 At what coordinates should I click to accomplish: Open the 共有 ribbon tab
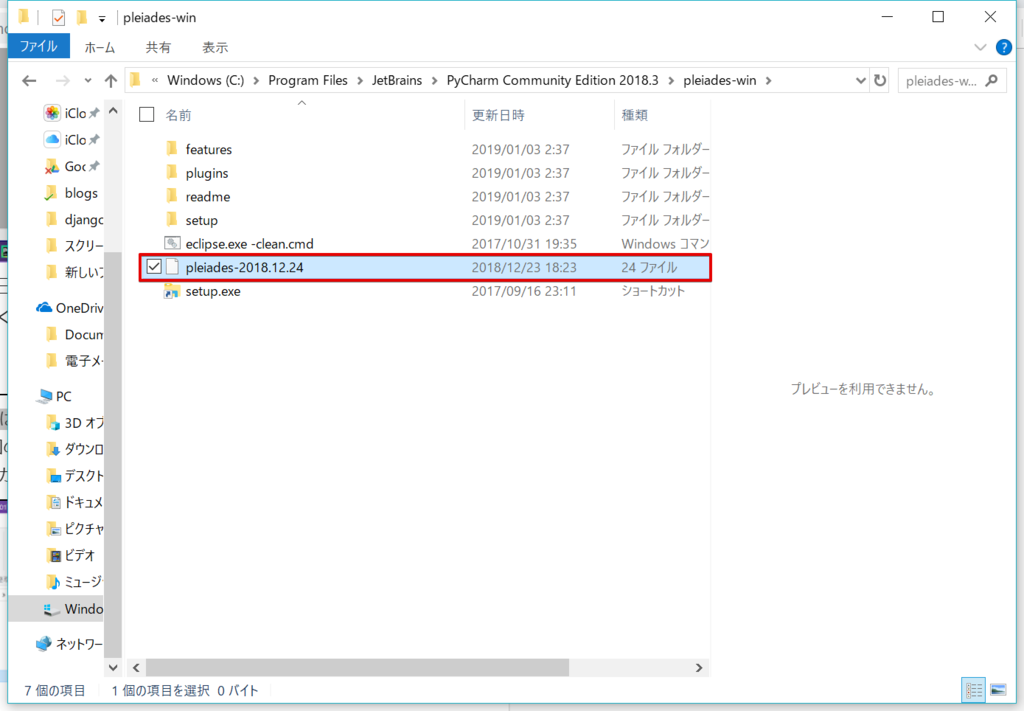tap(158, 47)
